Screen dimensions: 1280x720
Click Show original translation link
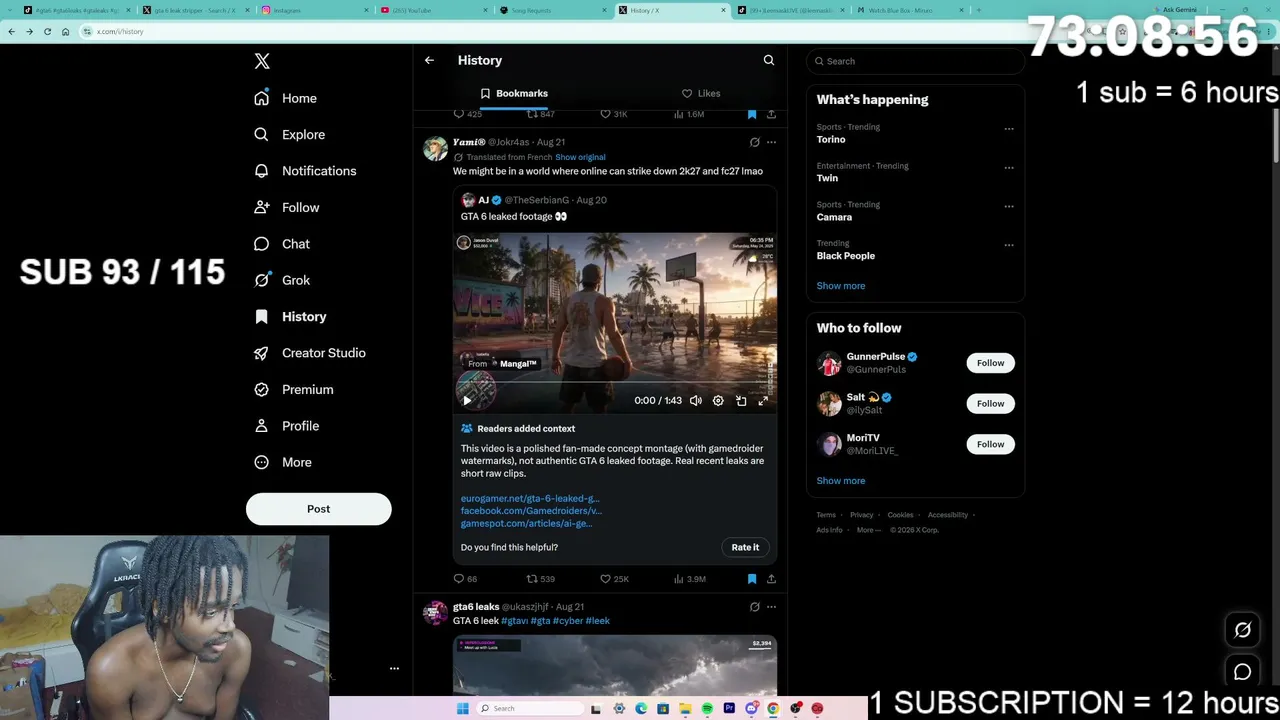580,157
